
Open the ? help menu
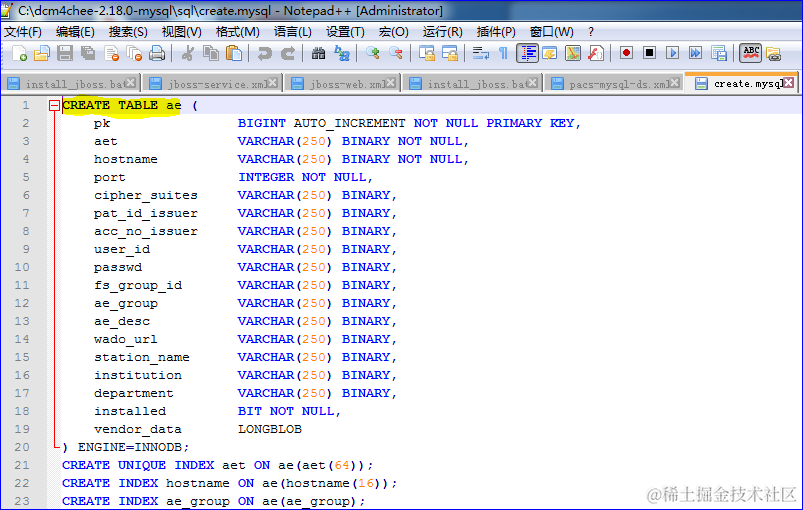pyautogui.click(x=590, y=32)
